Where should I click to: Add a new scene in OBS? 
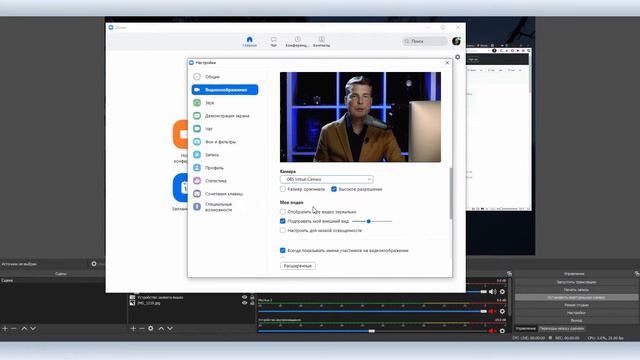(x=5, y=329)
